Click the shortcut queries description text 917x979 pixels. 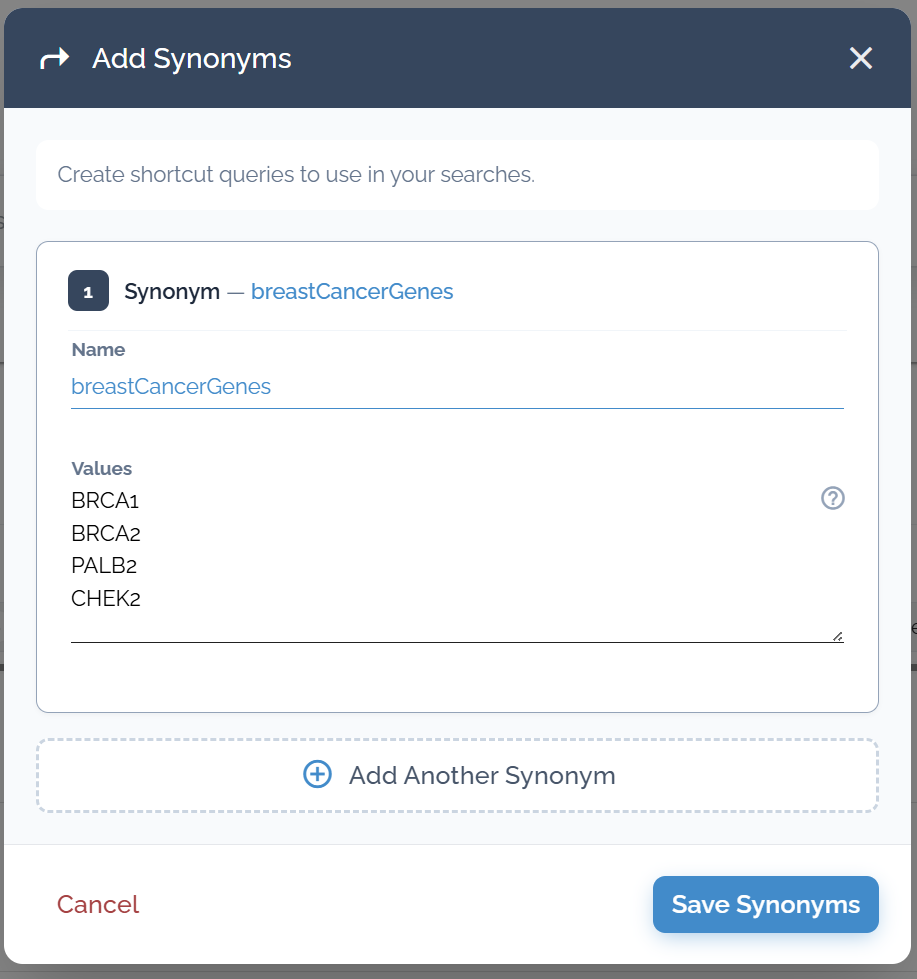296,175
